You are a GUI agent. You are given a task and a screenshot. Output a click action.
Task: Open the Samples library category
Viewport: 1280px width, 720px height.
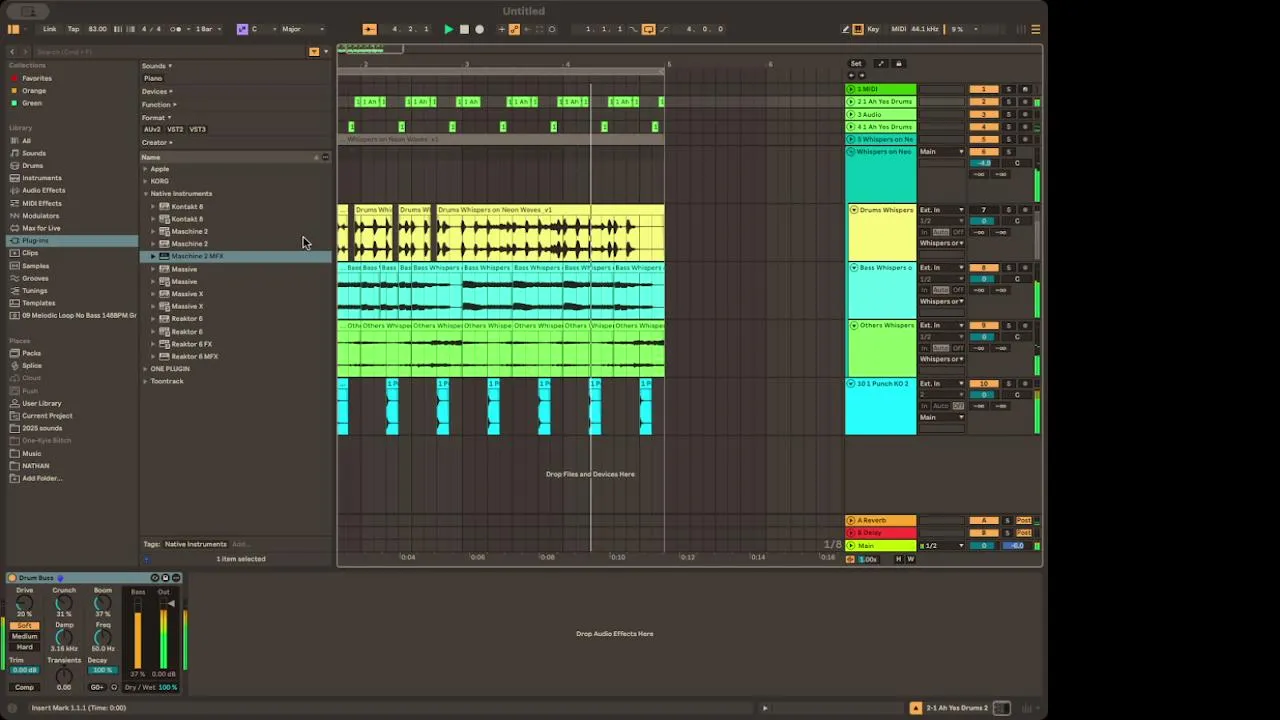pos(36,266)
